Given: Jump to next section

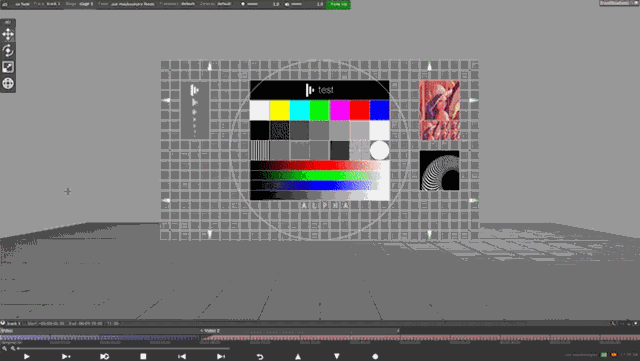Looking at the screenshot, I should click(221, 357).
